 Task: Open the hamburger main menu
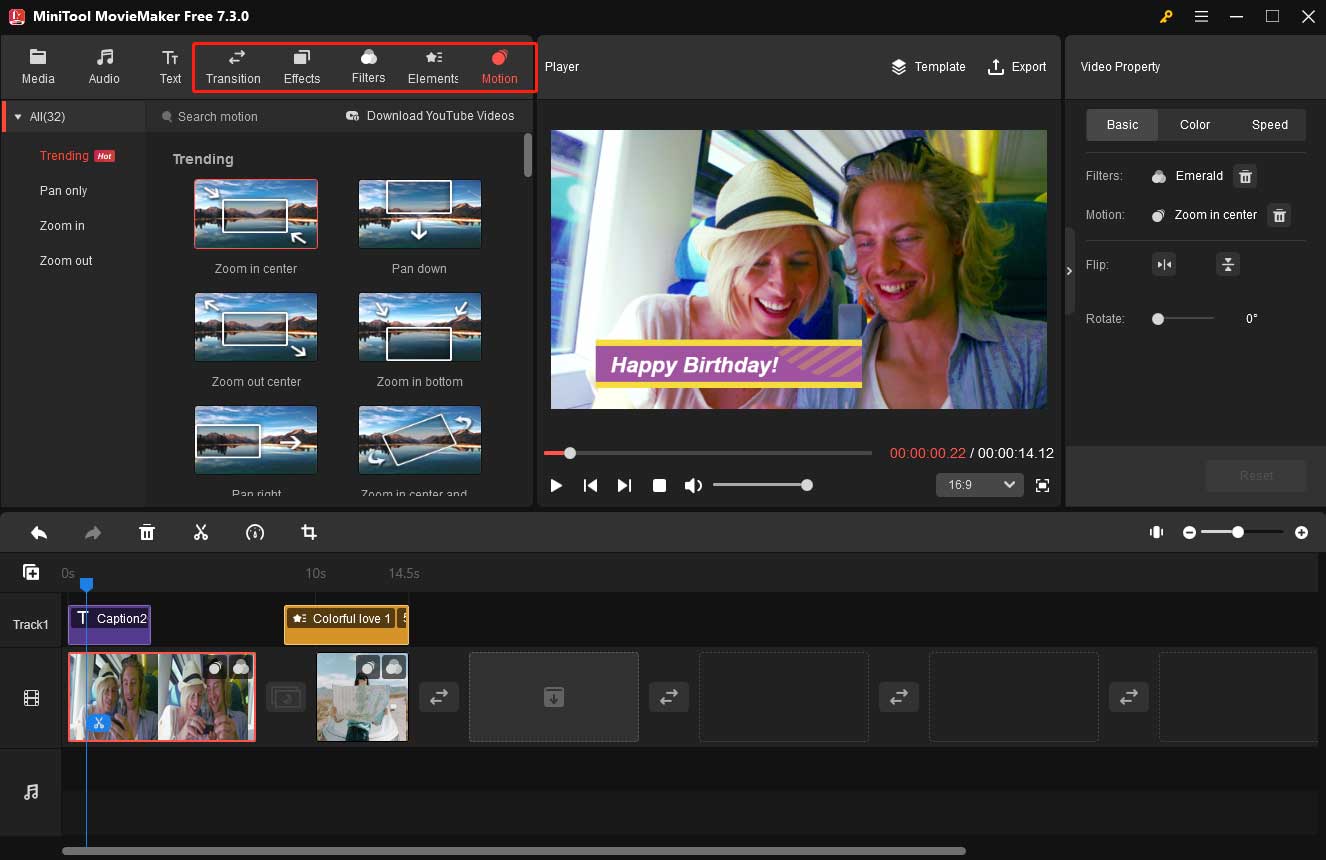[1201, 17]
